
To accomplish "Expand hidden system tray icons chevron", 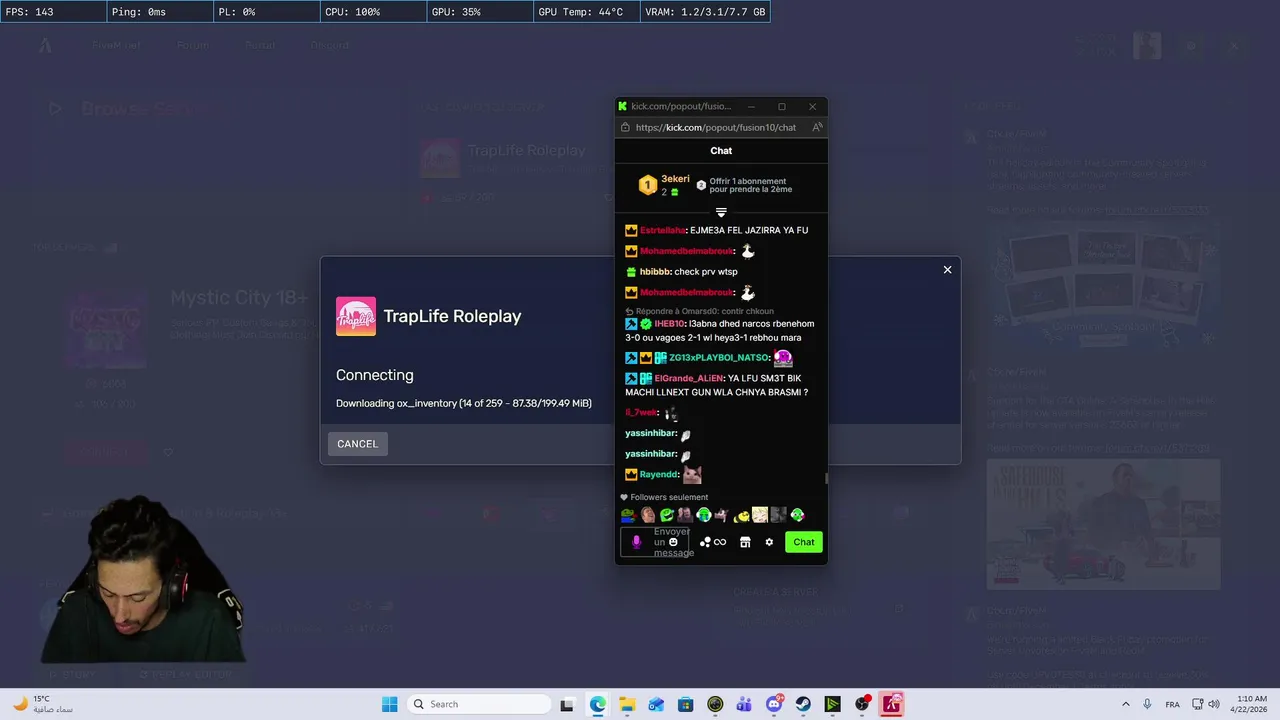I will click(1125, 704).
